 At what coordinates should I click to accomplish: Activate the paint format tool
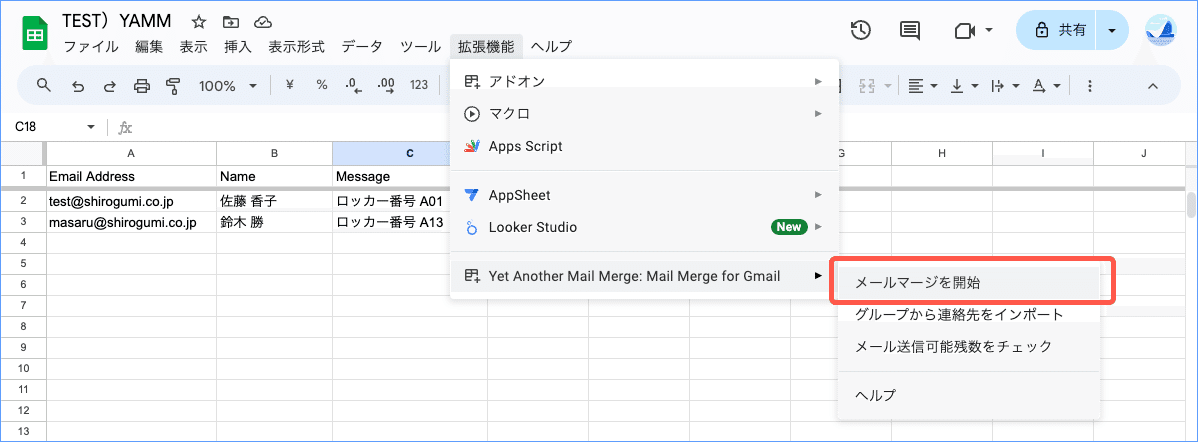coord(173,85)
